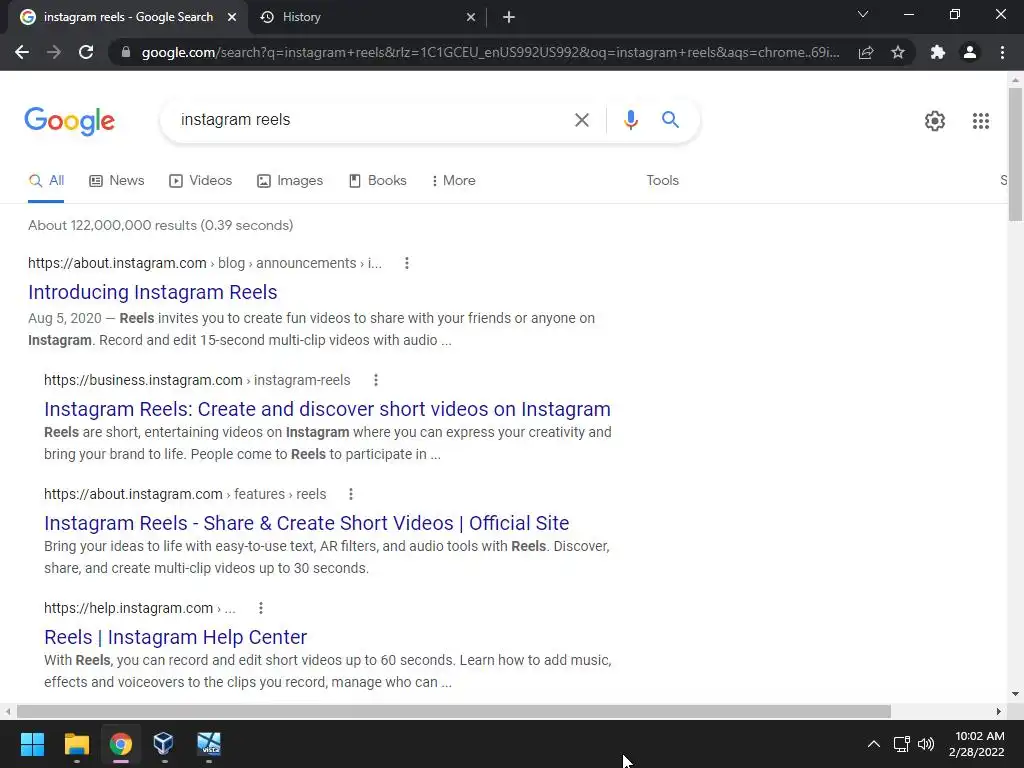Open the Reels Instagram Help Center link
The height and width of the screenshot is (768, 1024).
coord(175,637)
